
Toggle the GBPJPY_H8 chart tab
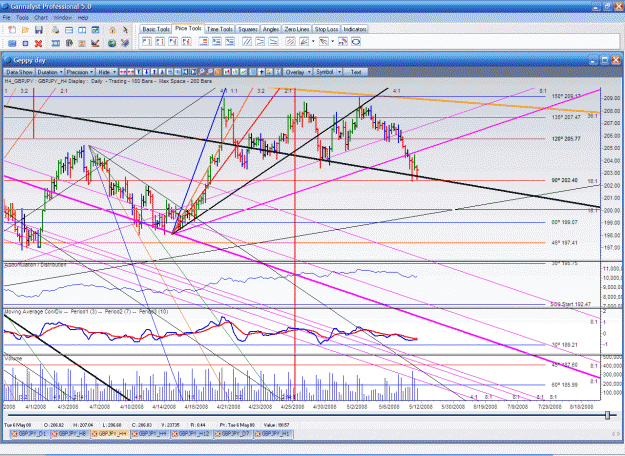[x=69, y=434]
